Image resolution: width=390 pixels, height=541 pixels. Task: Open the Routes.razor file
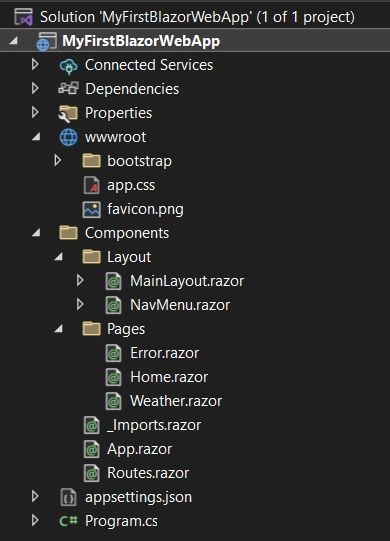click(x=148, y=473)
